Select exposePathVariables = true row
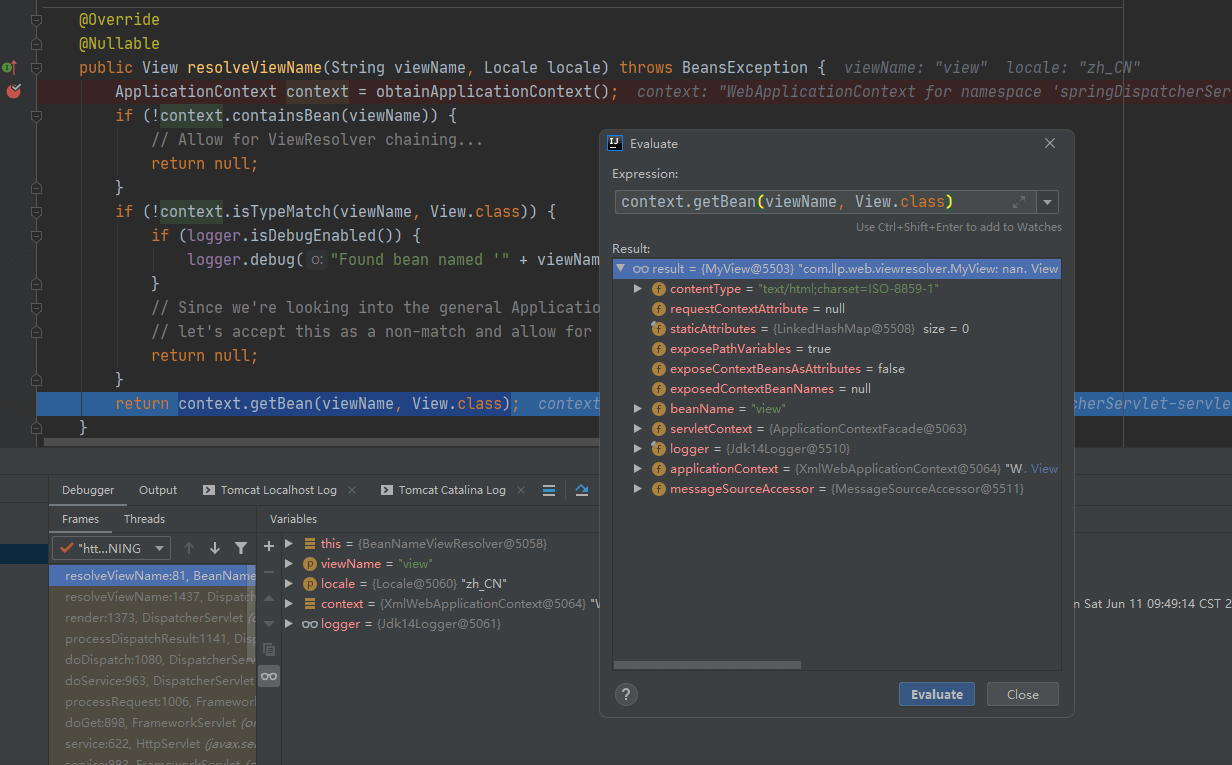The height and width of the screenshot is (765, 1232). 836,348
